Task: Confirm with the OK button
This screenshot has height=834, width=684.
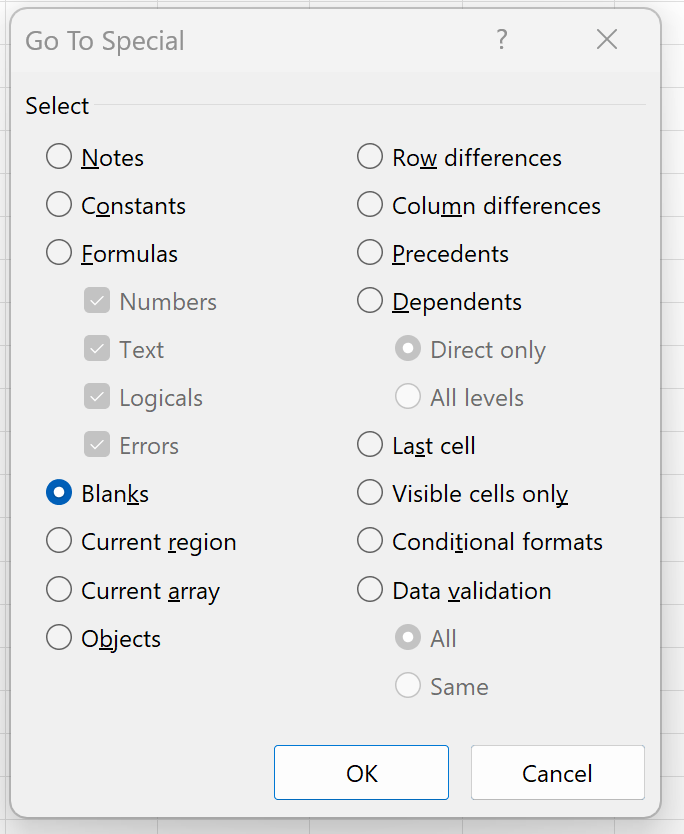Action: tap(361, 772)
